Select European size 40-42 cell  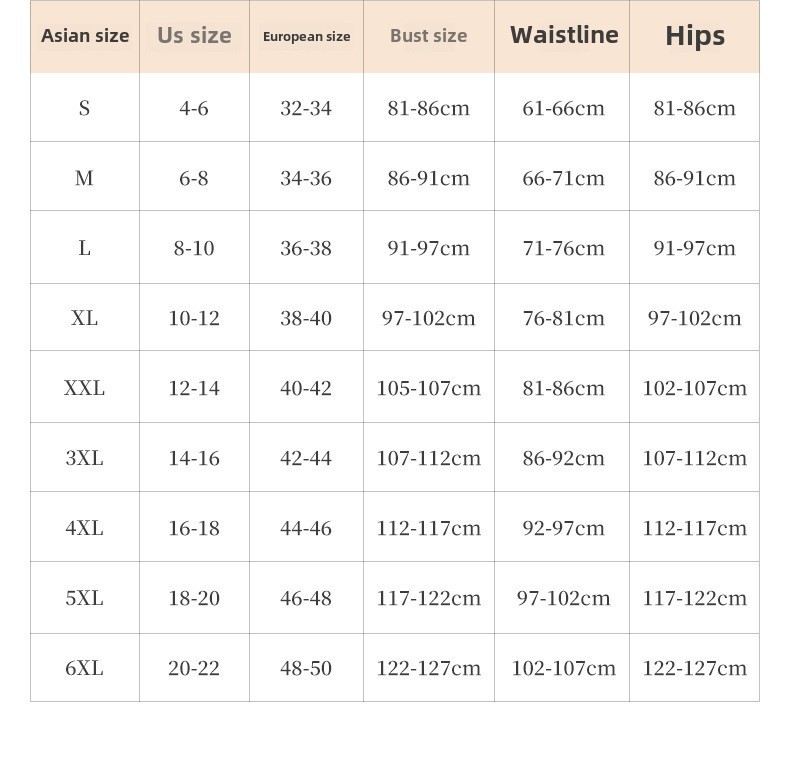pyautogui.click(x=306, y=388)
